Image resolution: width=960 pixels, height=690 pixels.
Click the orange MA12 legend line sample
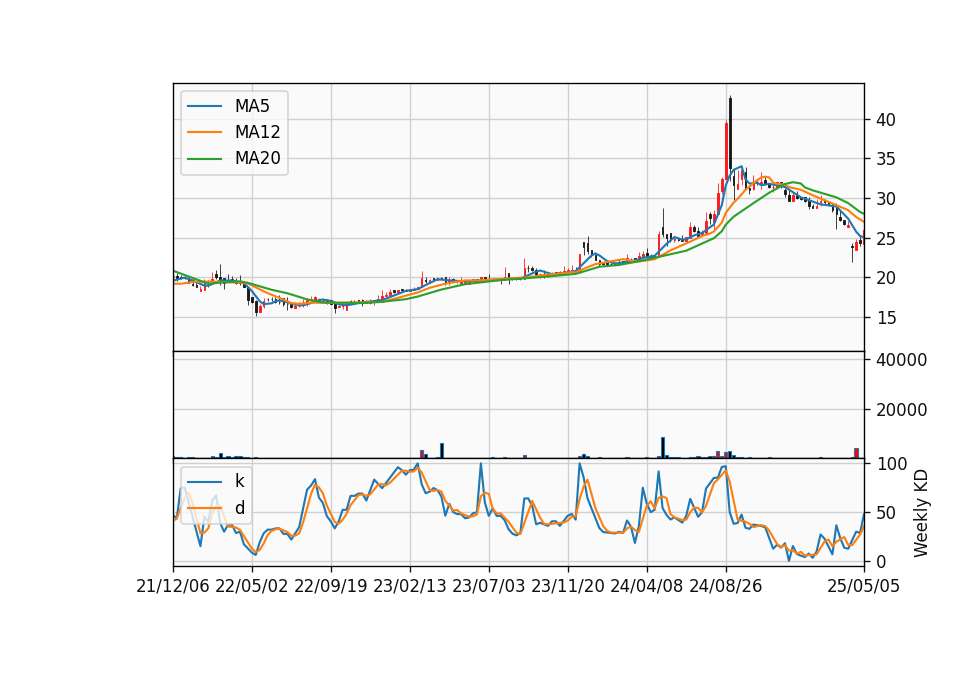click(x=204, y=132)
